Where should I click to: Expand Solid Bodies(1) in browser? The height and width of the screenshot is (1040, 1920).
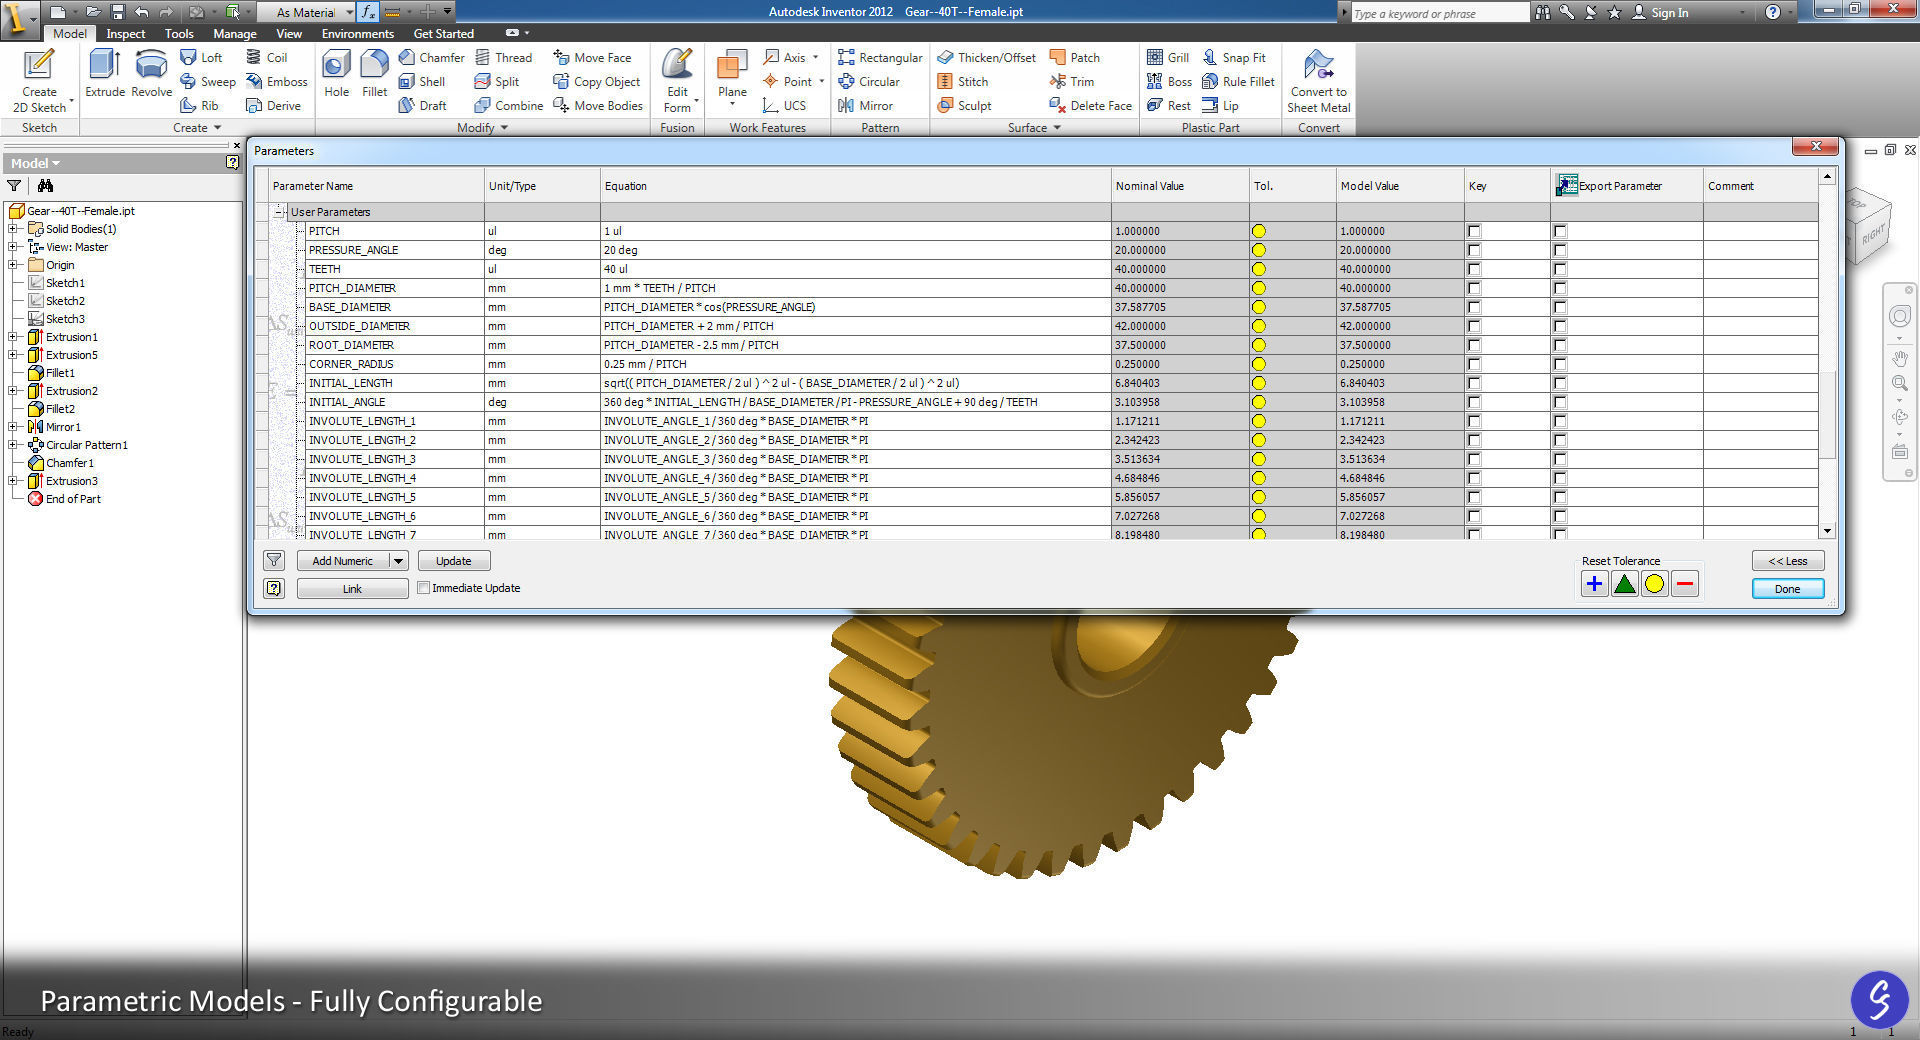pyautogui.click(x=13, y=229)
